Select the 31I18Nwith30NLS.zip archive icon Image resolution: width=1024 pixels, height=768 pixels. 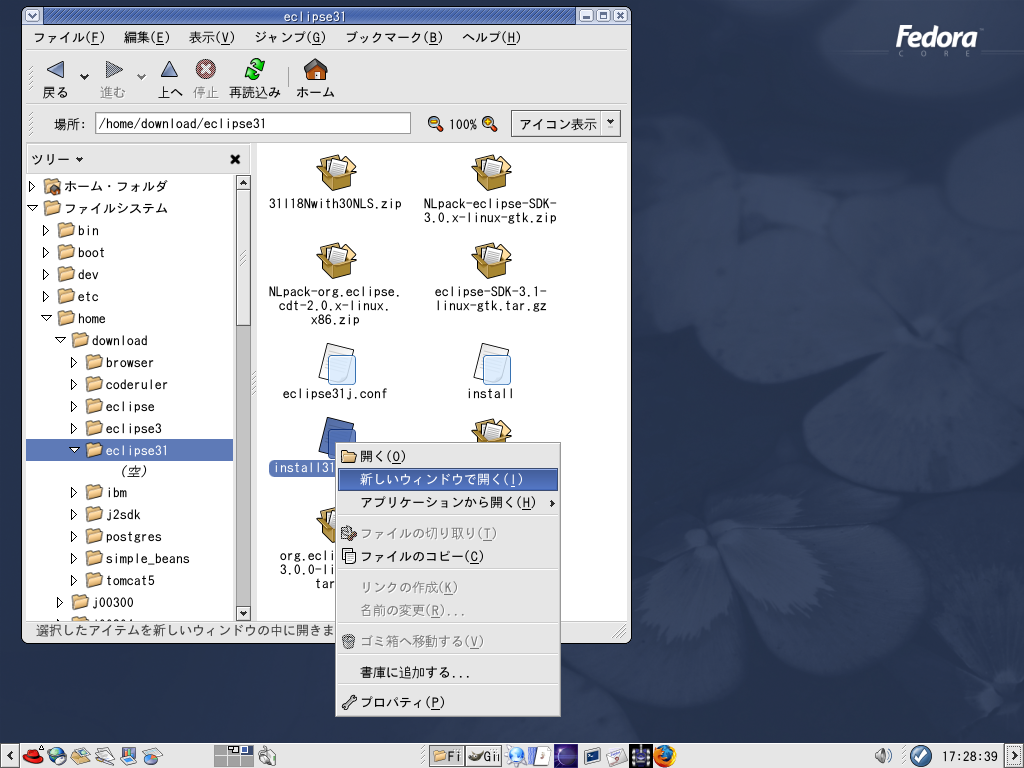point(336,172)
